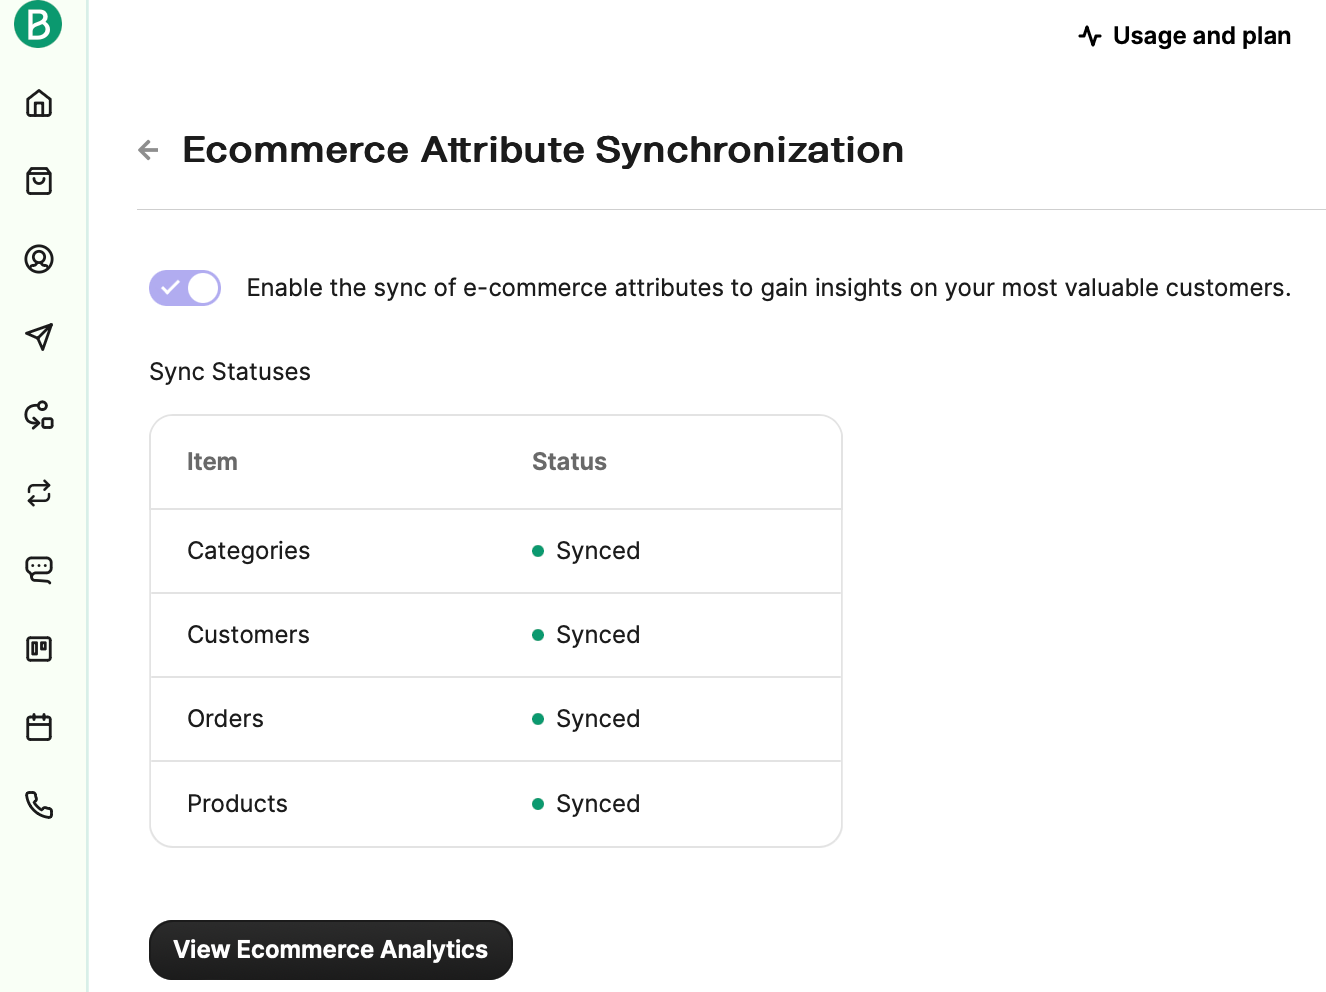Screen dimensions: 1326x992
Task: Click the View Ecommerce Analytics button
Action: tap(330, 949)
